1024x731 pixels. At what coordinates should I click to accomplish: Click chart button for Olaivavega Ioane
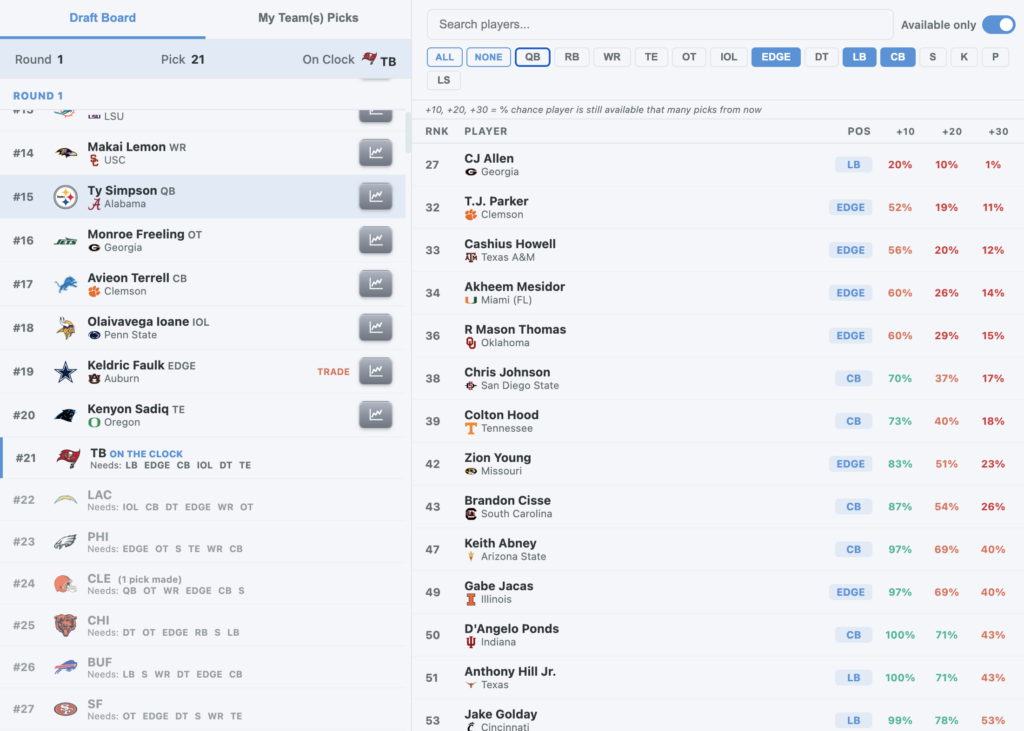(x=375, y=328)
